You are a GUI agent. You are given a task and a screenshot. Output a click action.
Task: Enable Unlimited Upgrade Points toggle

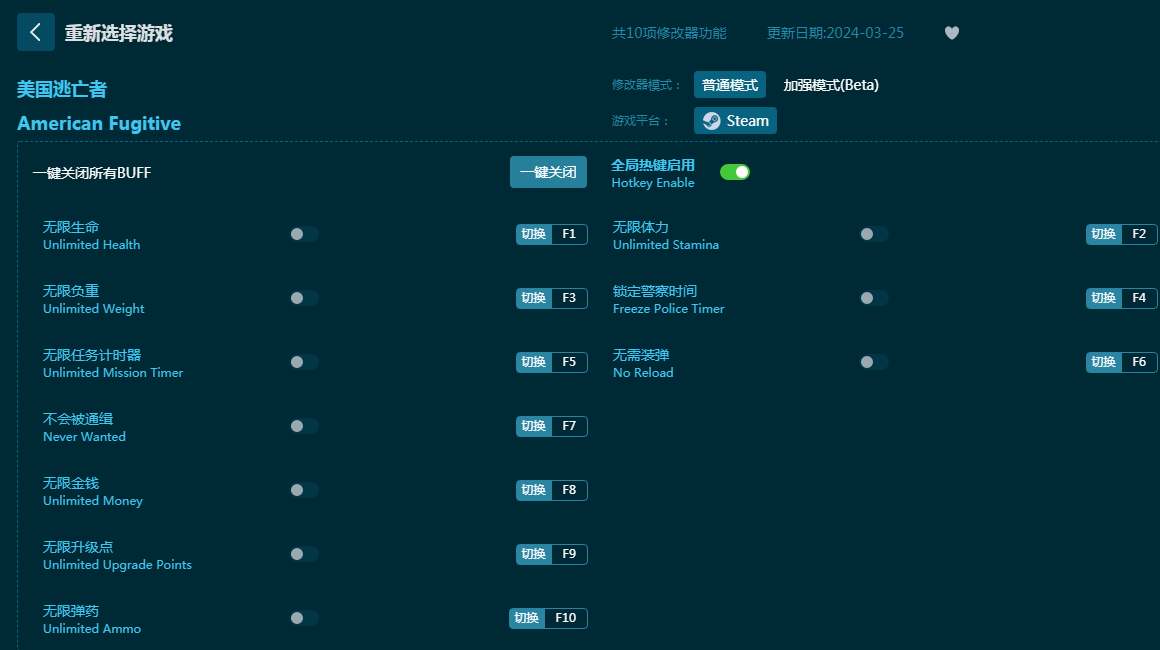tap(303, 554)
